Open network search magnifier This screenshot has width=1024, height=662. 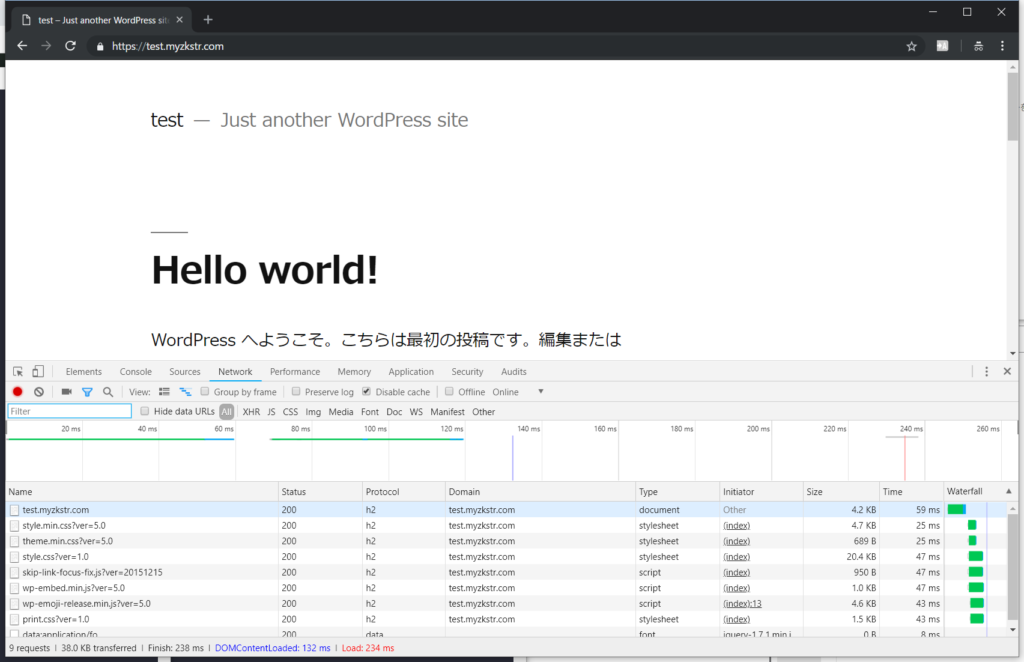coord(108,392)
